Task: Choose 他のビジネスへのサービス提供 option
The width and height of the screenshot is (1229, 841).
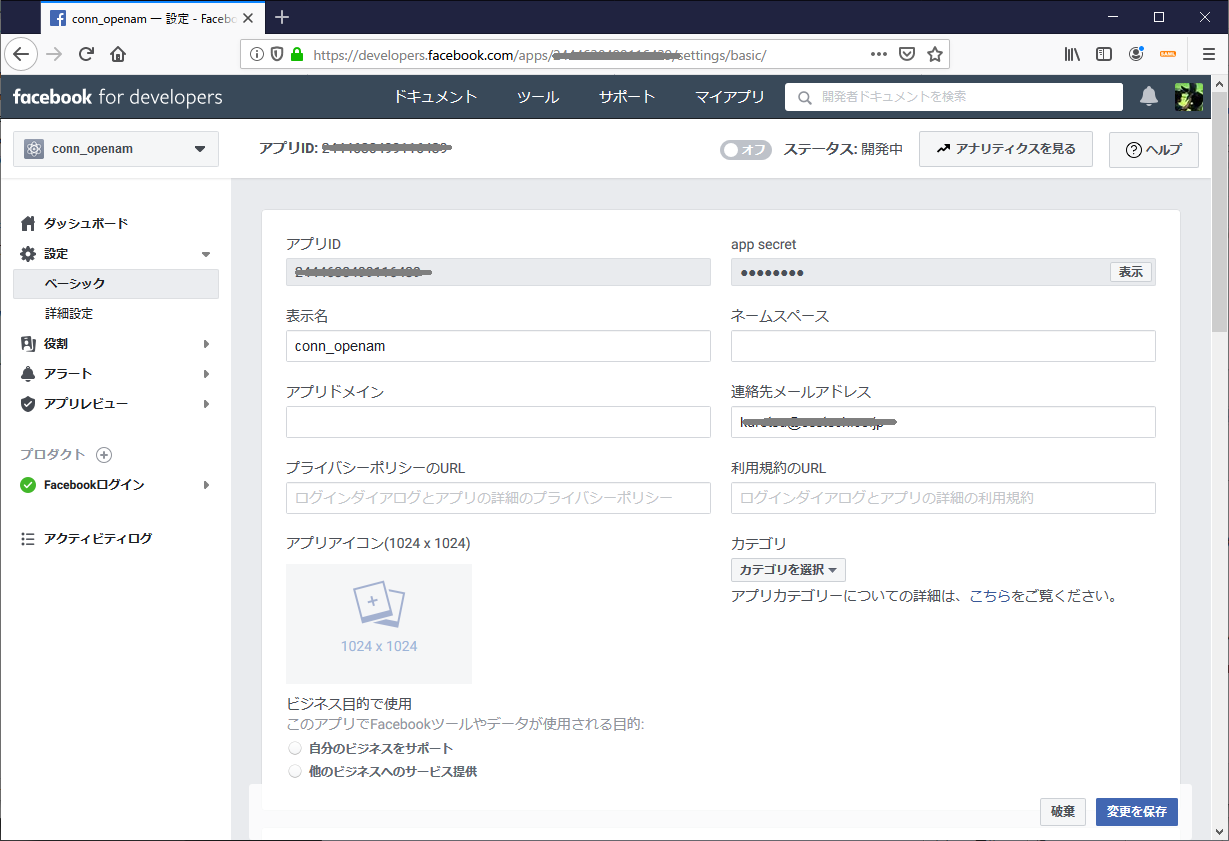Action: (x=295, y=771)
